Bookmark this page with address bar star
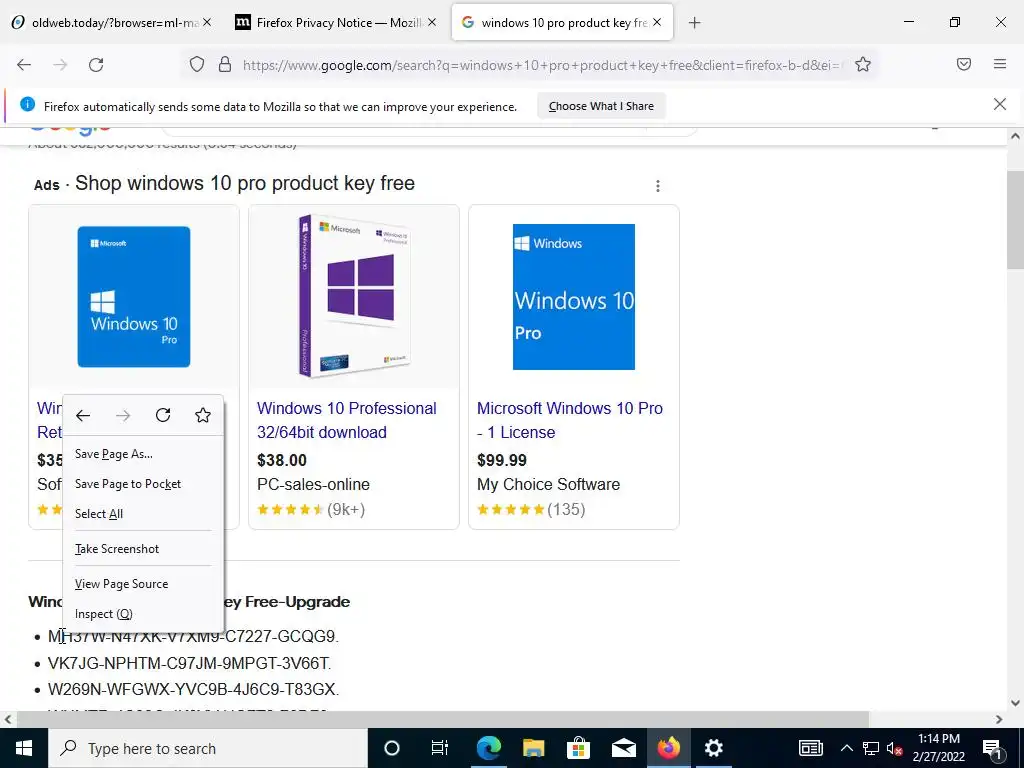This screenshot has height=768, width=1024. tap(863, 64)
